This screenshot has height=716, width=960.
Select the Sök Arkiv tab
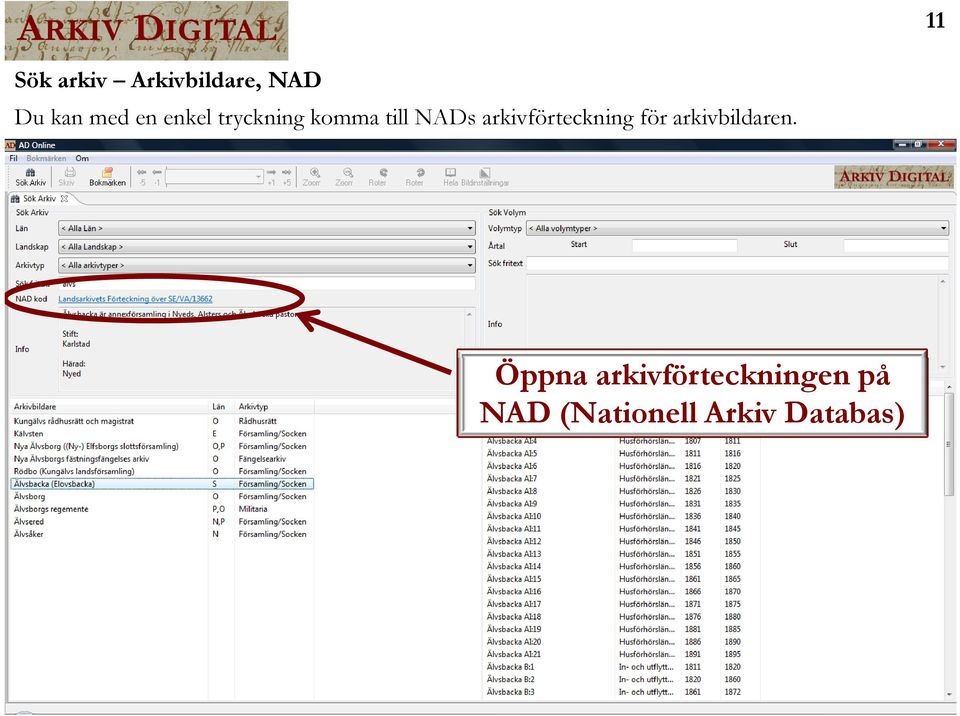point(39,198)
